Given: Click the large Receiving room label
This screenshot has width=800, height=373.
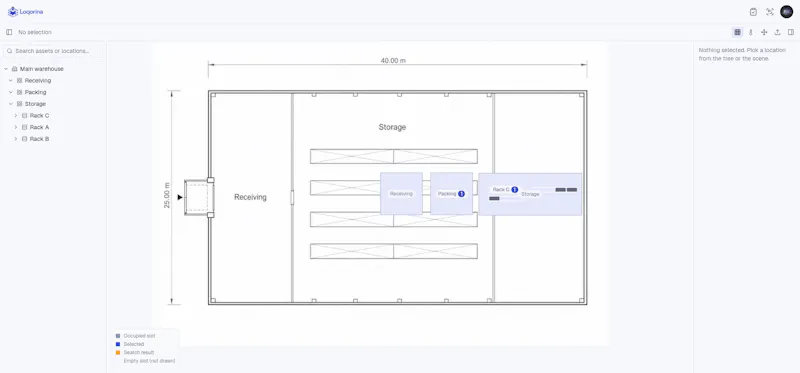Looking at the screenshot, I should click(x=250, y=197).
